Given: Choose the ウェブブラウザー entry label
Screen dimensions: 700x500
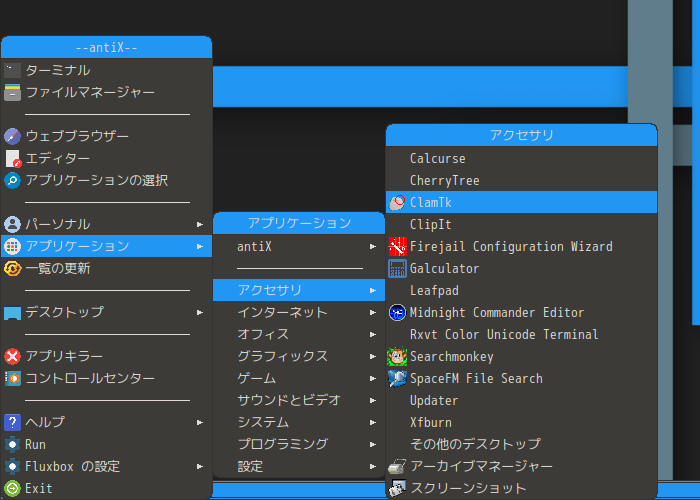Looking at the screenshot, I should pyautogui.click(x=77, y=136).
